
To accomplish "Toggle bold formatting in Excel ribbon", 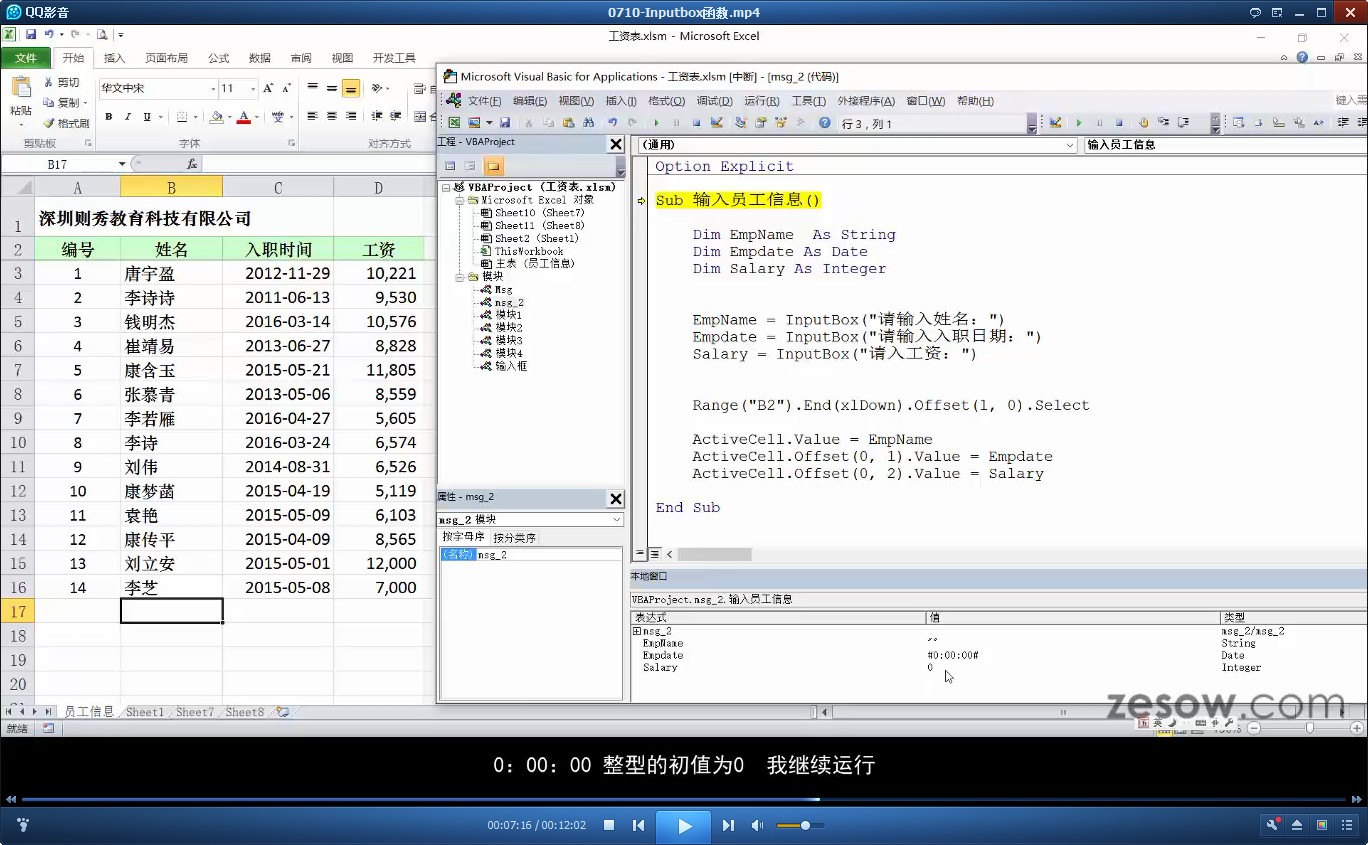I will 108,117.
